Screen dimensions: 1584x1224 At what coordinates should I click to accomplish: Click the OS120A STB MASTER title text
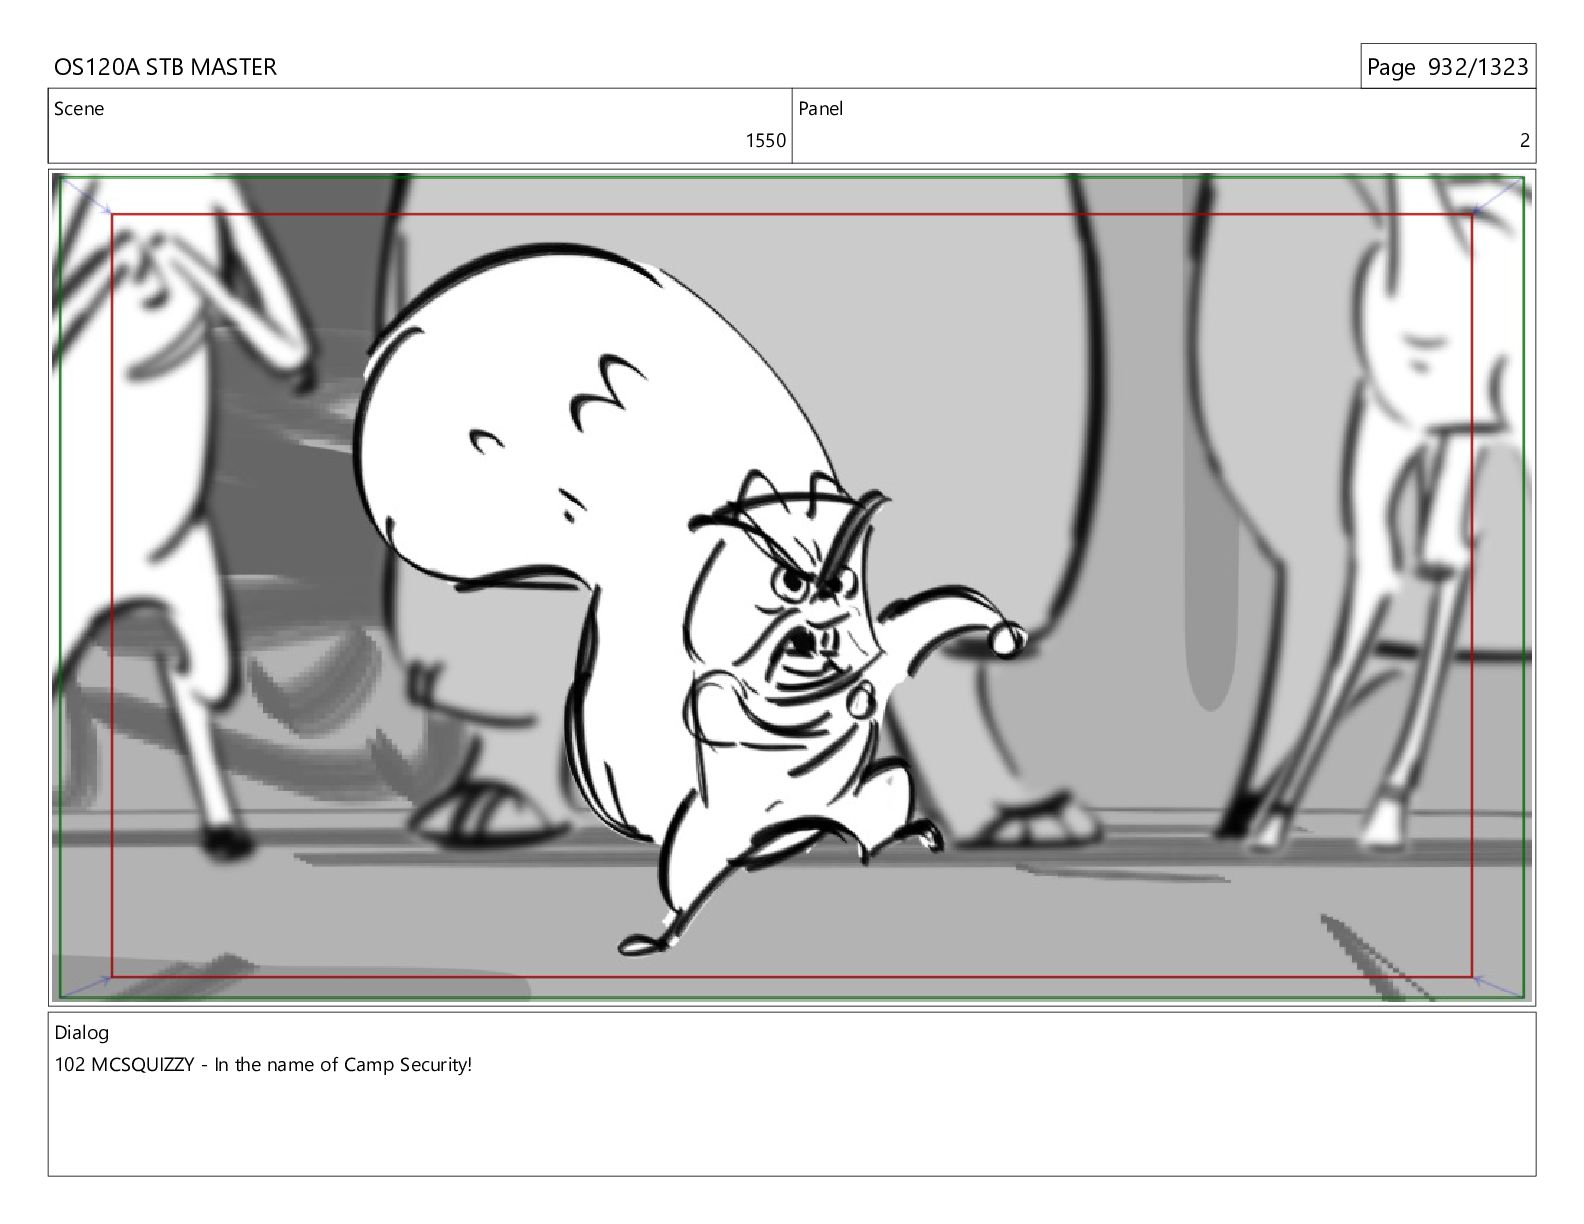(165, 67)
